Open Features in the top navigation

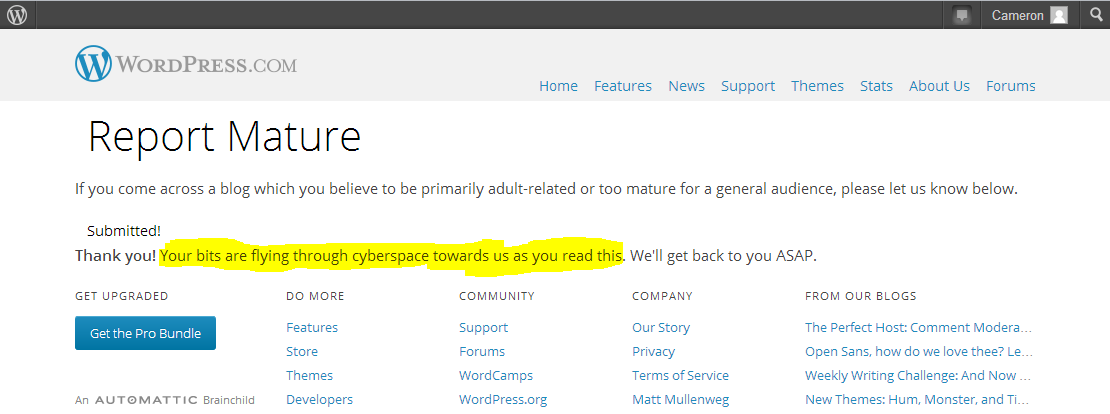coord(622,86)
